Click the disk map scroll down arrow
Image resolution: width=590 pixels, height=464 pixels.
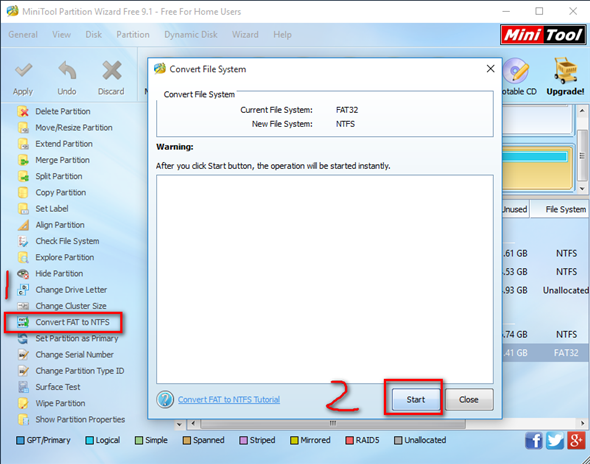point(582,188)
